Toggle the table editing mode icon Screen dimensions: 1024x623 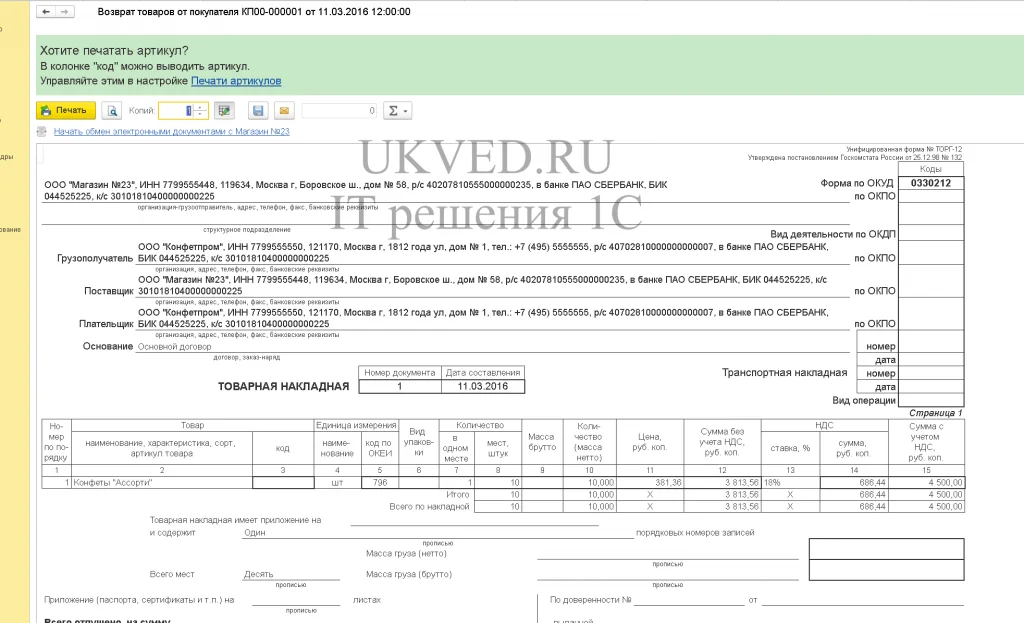[224, 110]
